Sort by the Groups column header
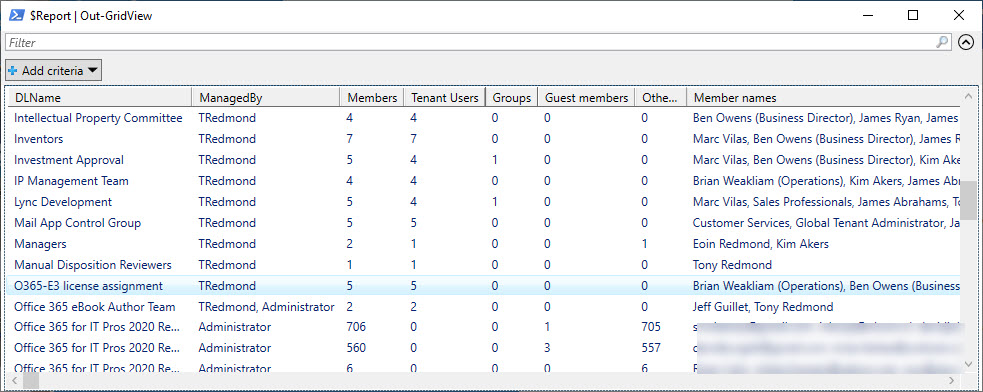 (512, 98)
